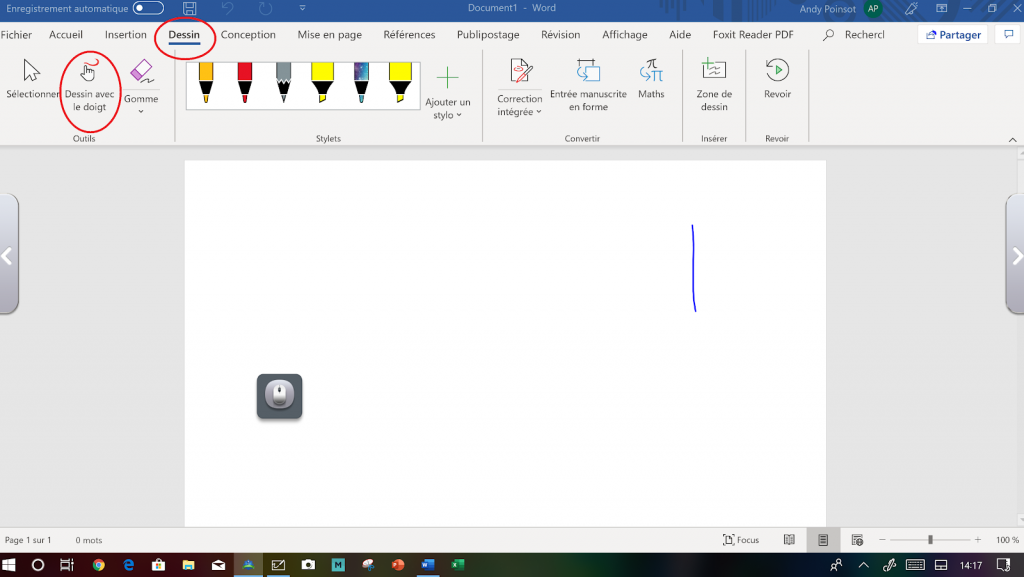This screenshot has height=577, width=1024.
Task: Click the Andy Poinsot account avatar
Action: click(x=873, y=8)
